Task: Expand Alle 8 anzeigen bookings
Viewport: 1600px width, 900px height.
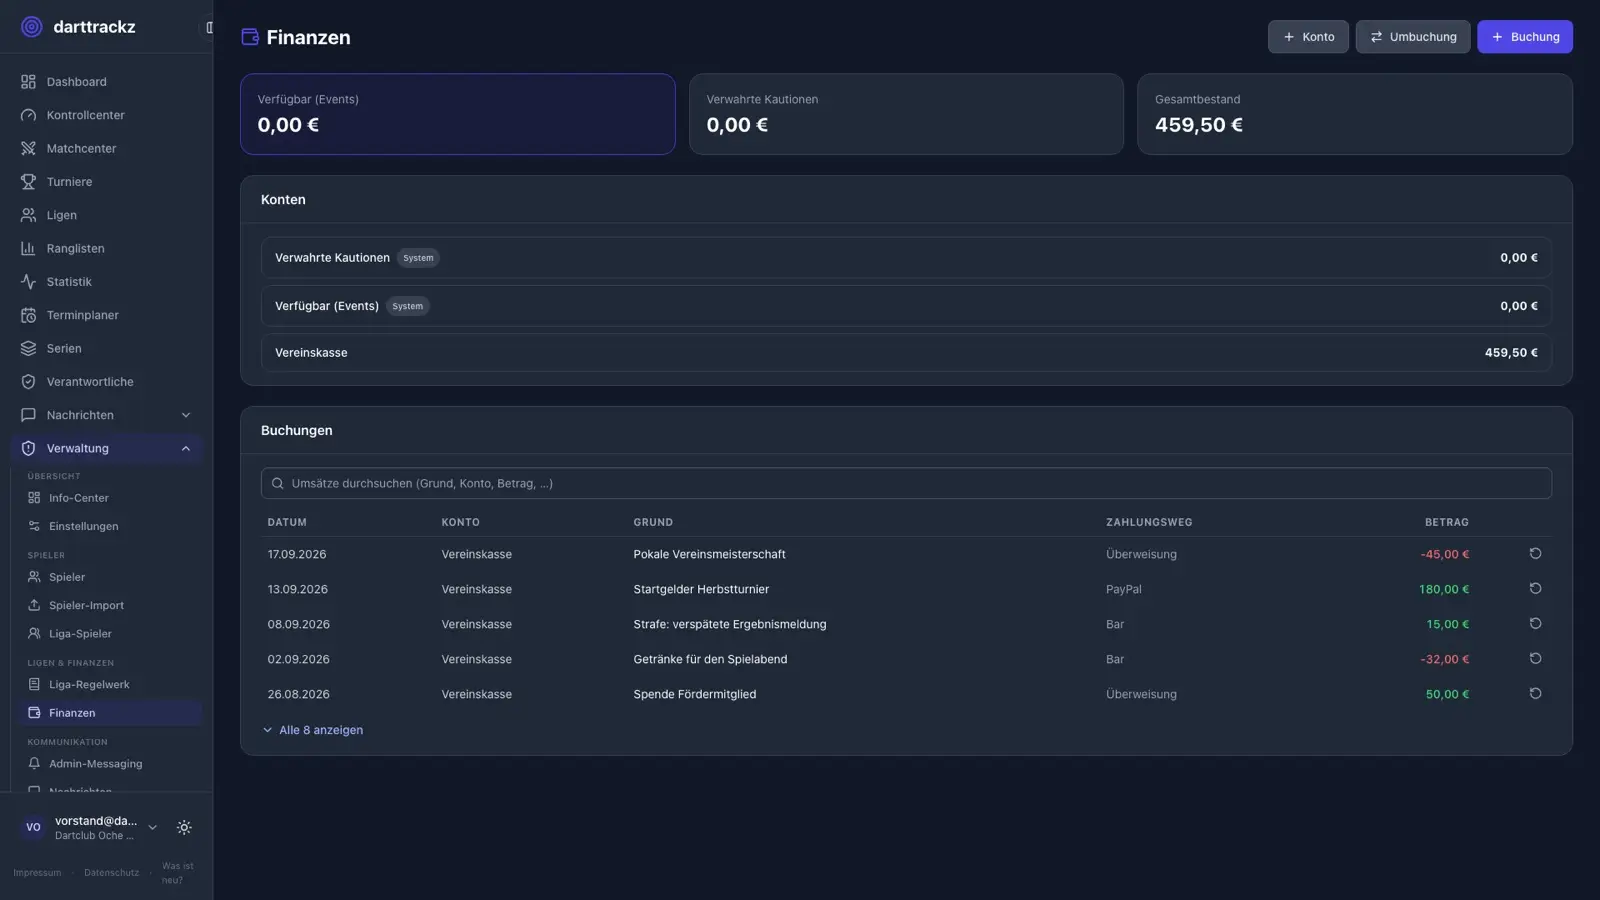Action: pyautogui.click(x=313, y=730)
